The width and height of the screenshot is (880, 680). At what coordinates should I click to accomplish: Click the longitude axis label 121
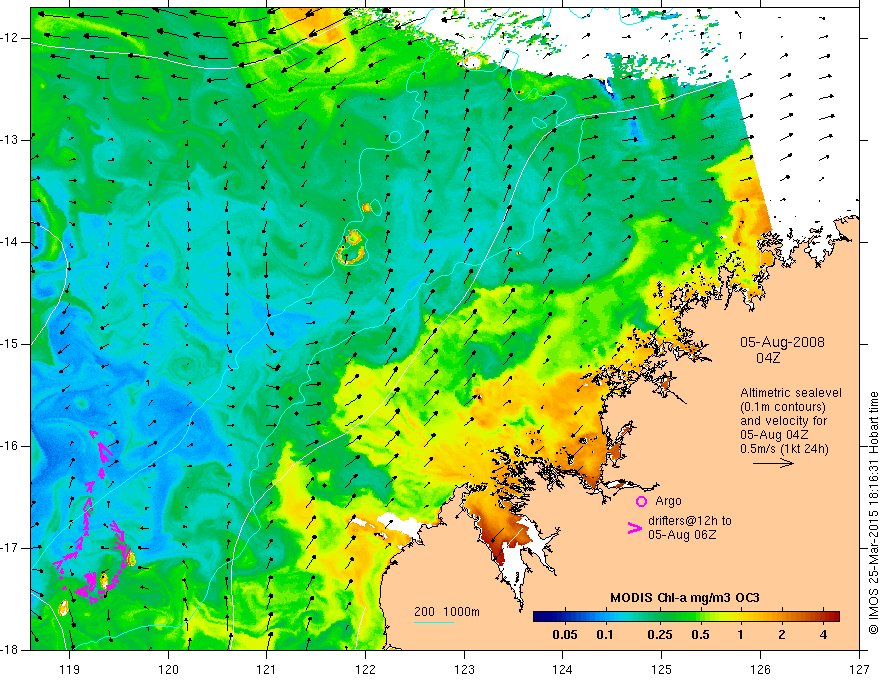pyautogui.click(x=267, y=669)
